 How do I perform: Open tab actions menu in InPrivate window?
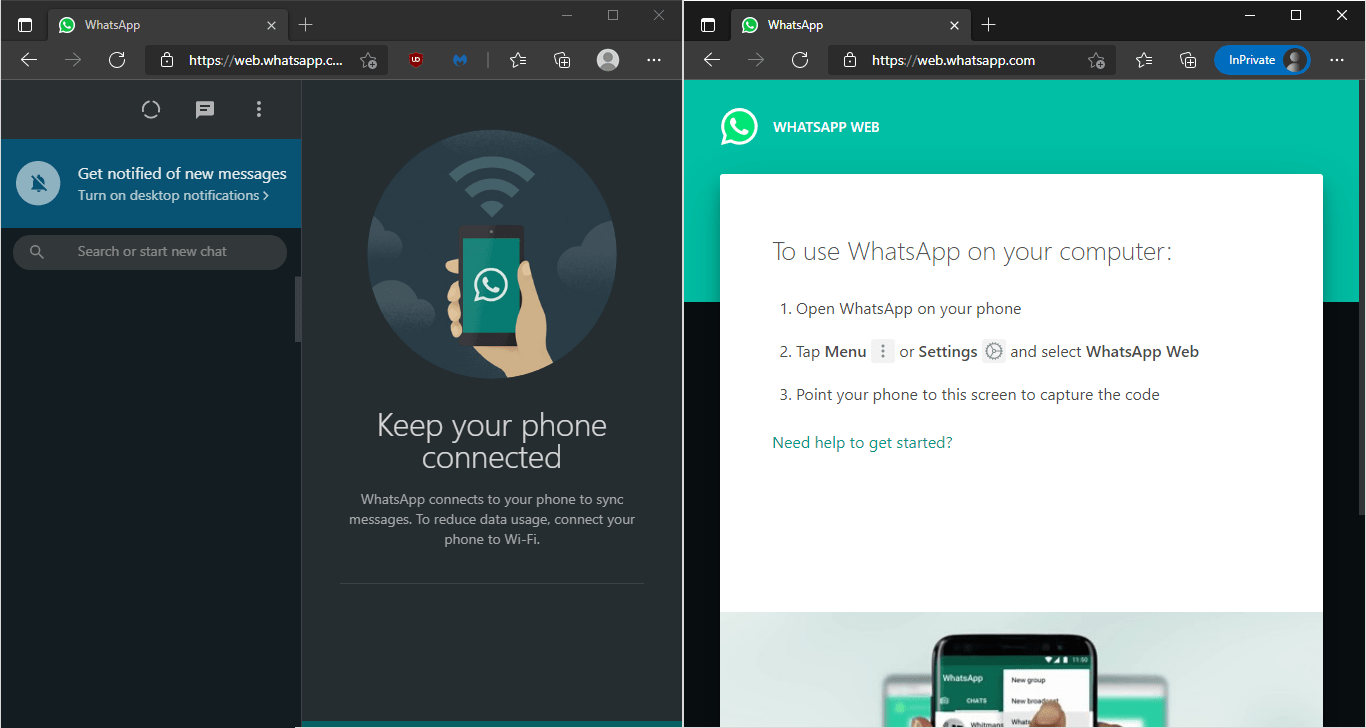708,25
